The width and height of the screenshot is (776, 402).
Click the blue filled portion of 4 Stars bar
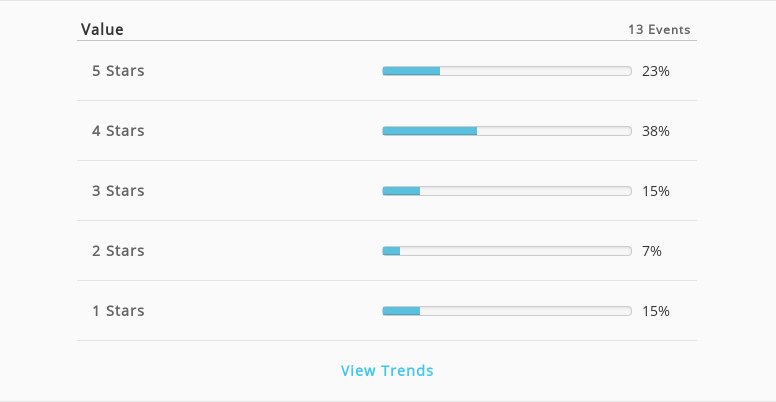pos(430,131)
